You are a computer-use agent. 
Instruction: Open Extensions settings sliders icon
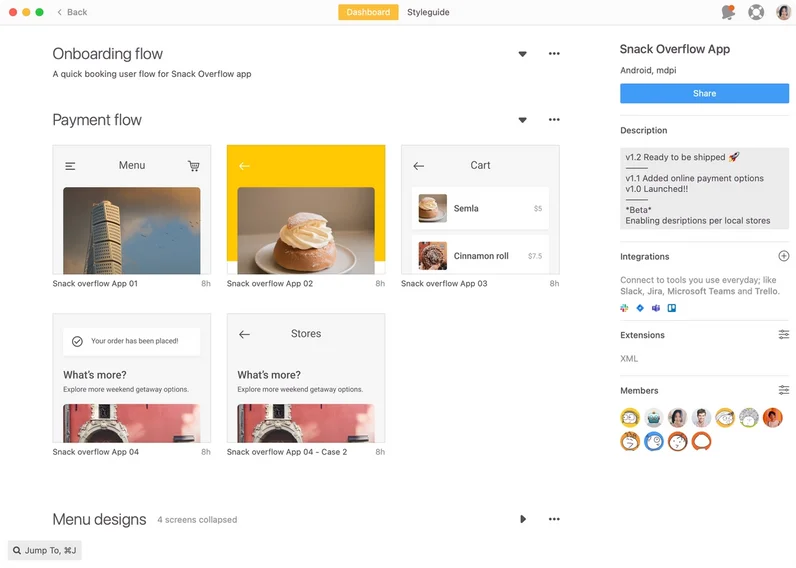(x=783, y=335)
